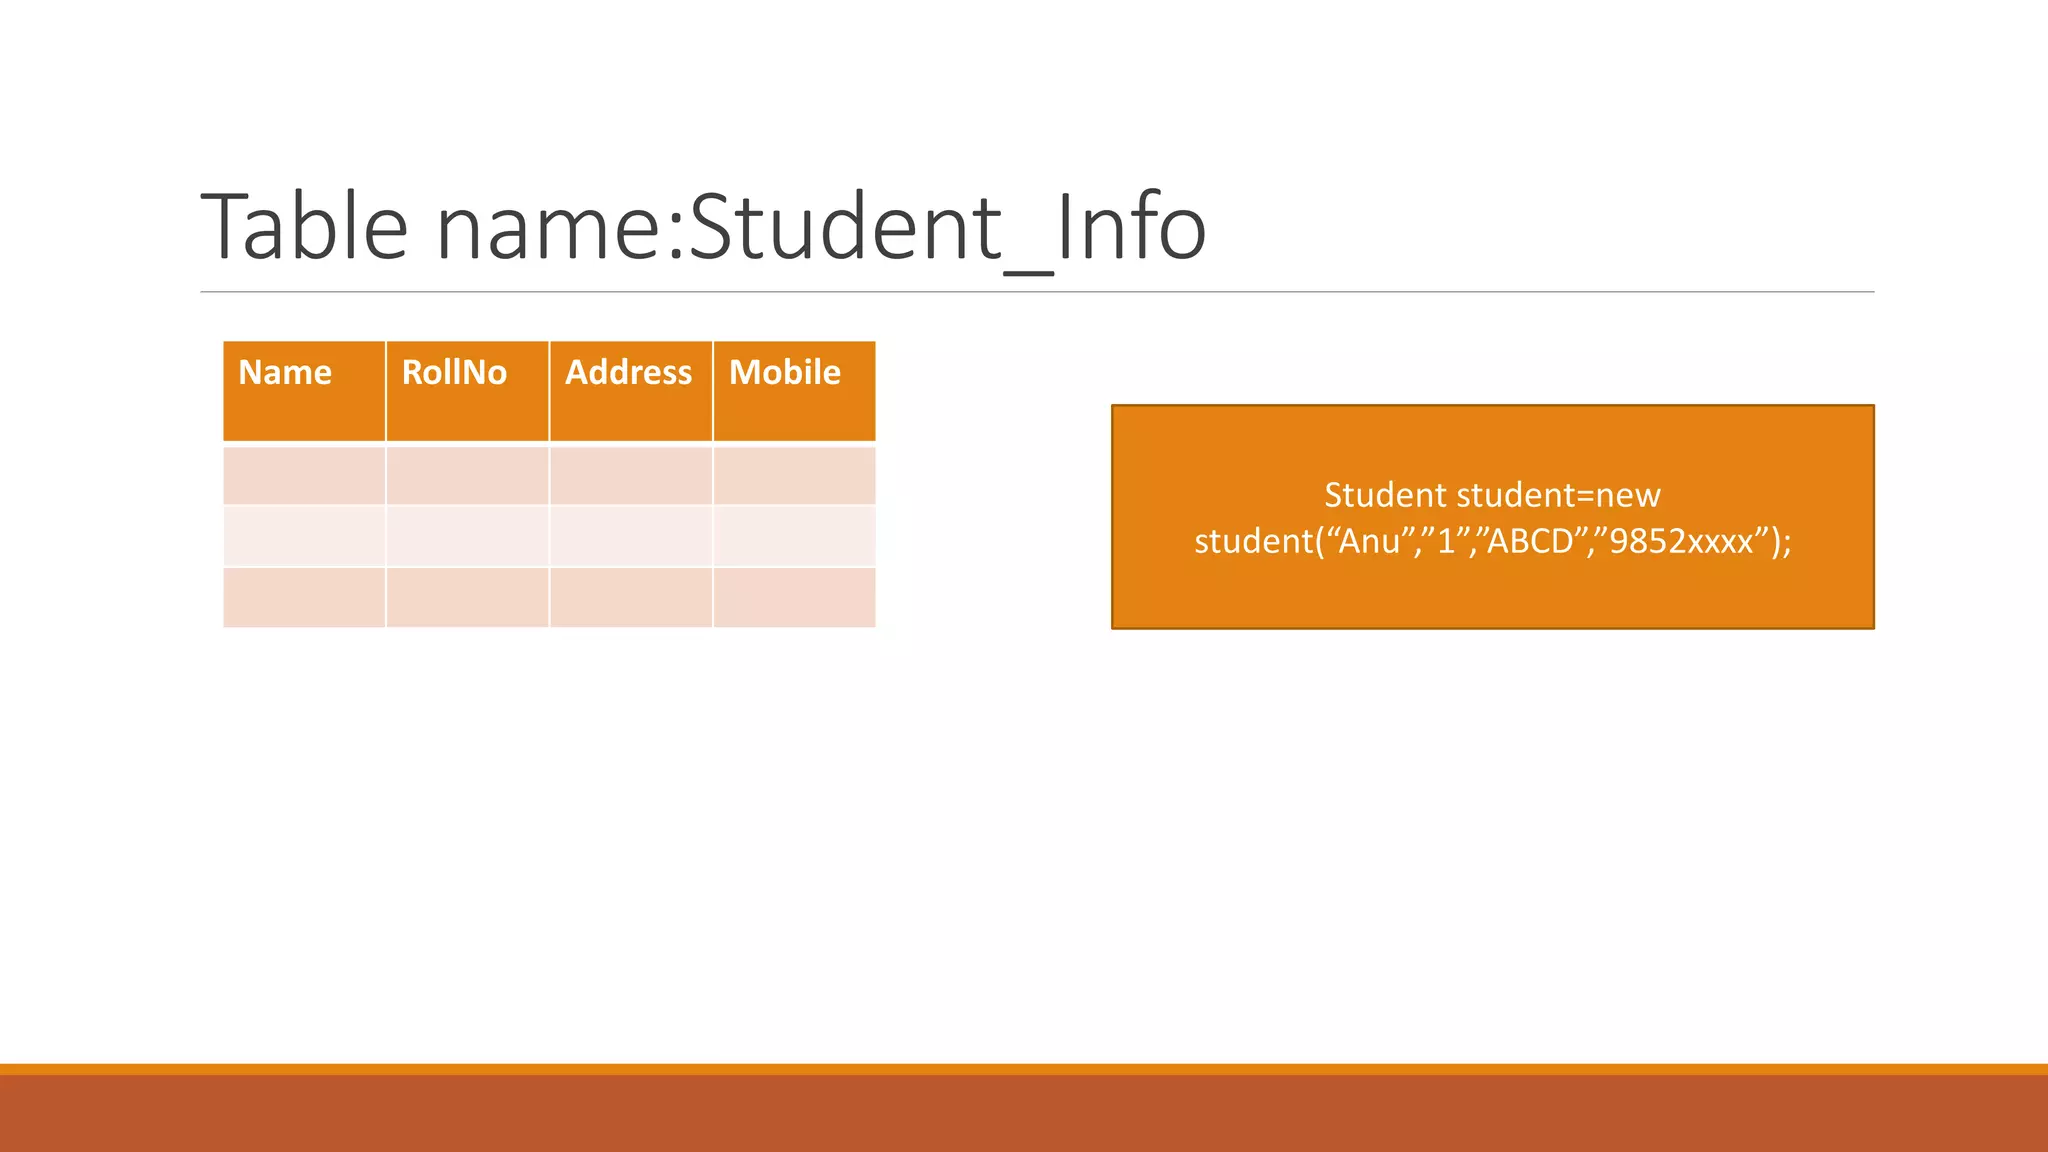Screen dimensions: 2048x1152
Task: Click first empty cell under Mobile
Action: [x=794, y=475]
